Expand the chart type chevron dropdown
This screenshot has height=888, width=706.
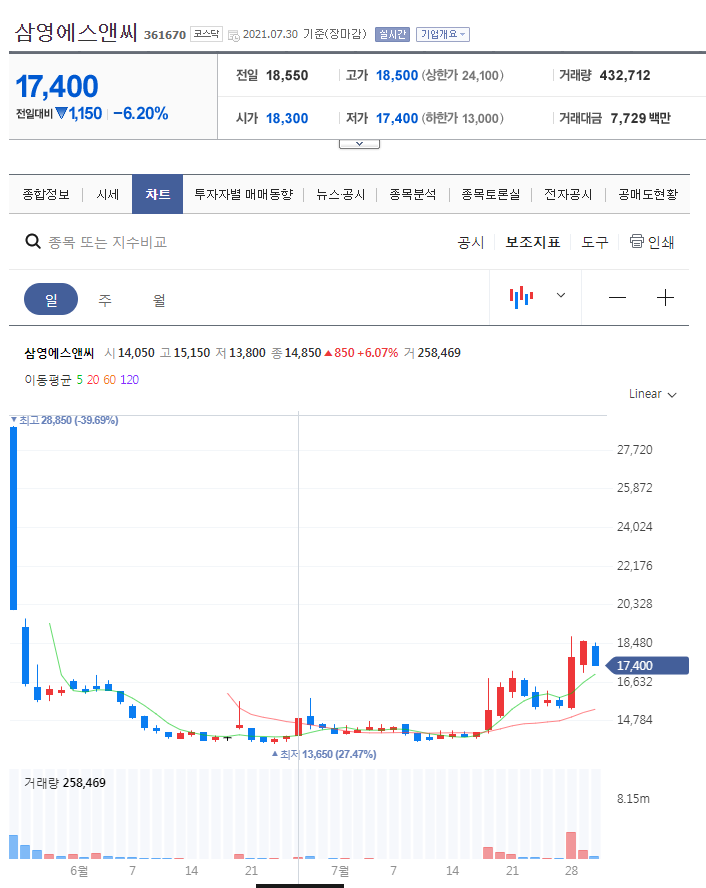(560, 295)
